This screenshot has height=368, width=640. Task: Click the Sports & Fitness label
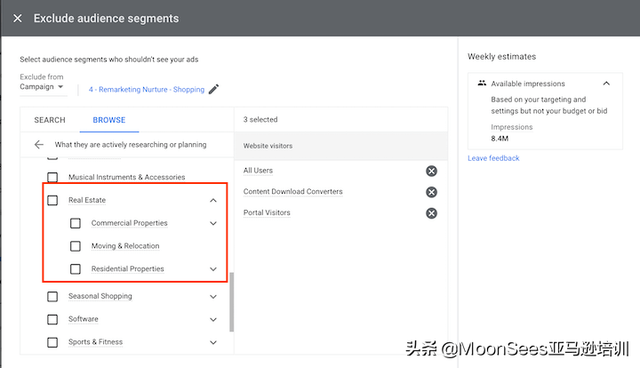[96, 342]
